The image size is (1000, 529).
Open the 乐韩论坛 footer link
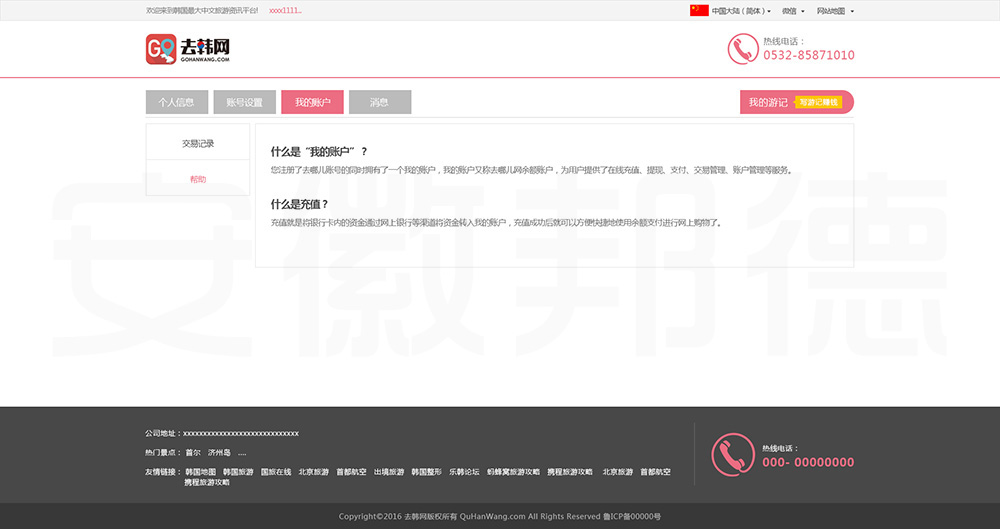(x=464, y=471)
